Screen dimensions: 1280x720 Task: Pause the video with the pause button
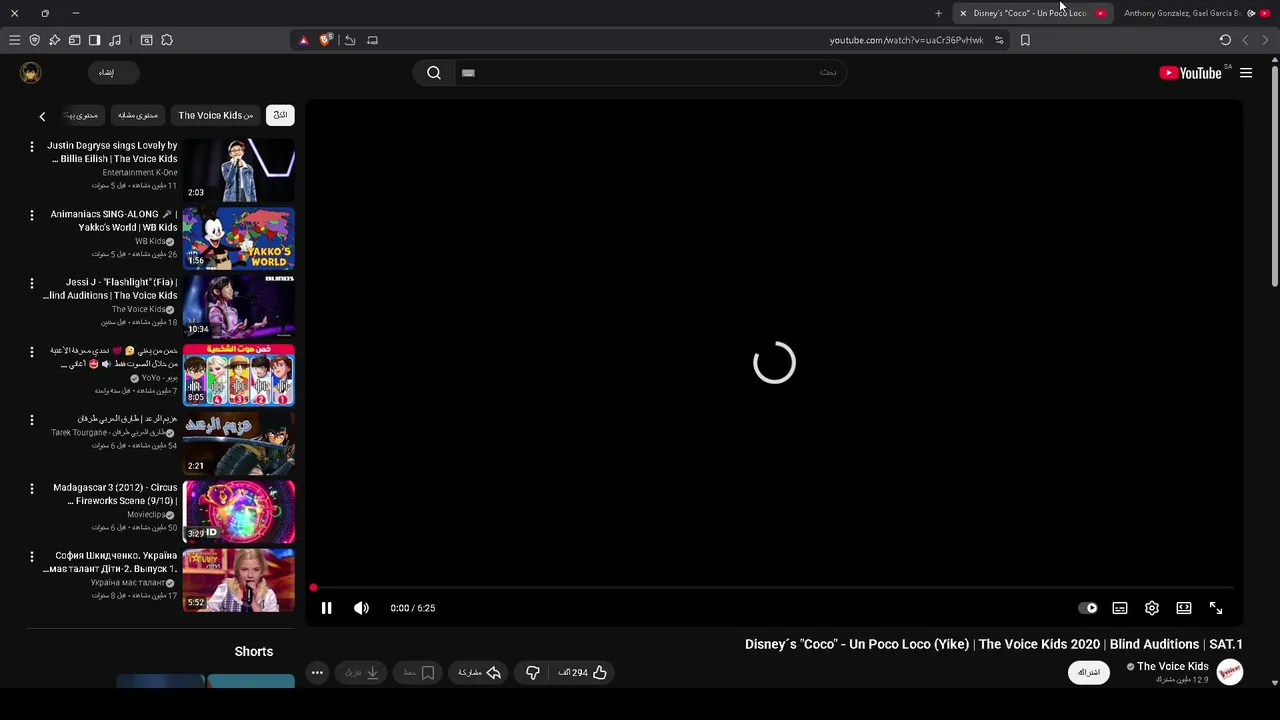point(326,608)
